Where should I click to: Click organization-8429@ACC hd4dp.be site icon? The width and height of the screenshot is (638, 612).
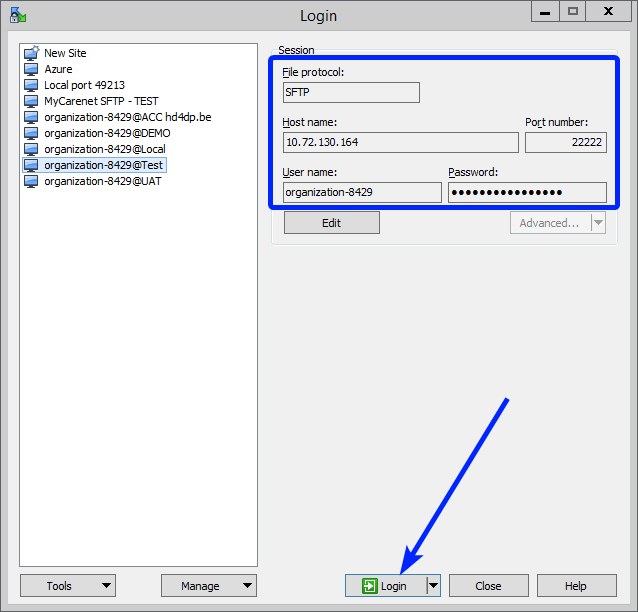[31, 117]
